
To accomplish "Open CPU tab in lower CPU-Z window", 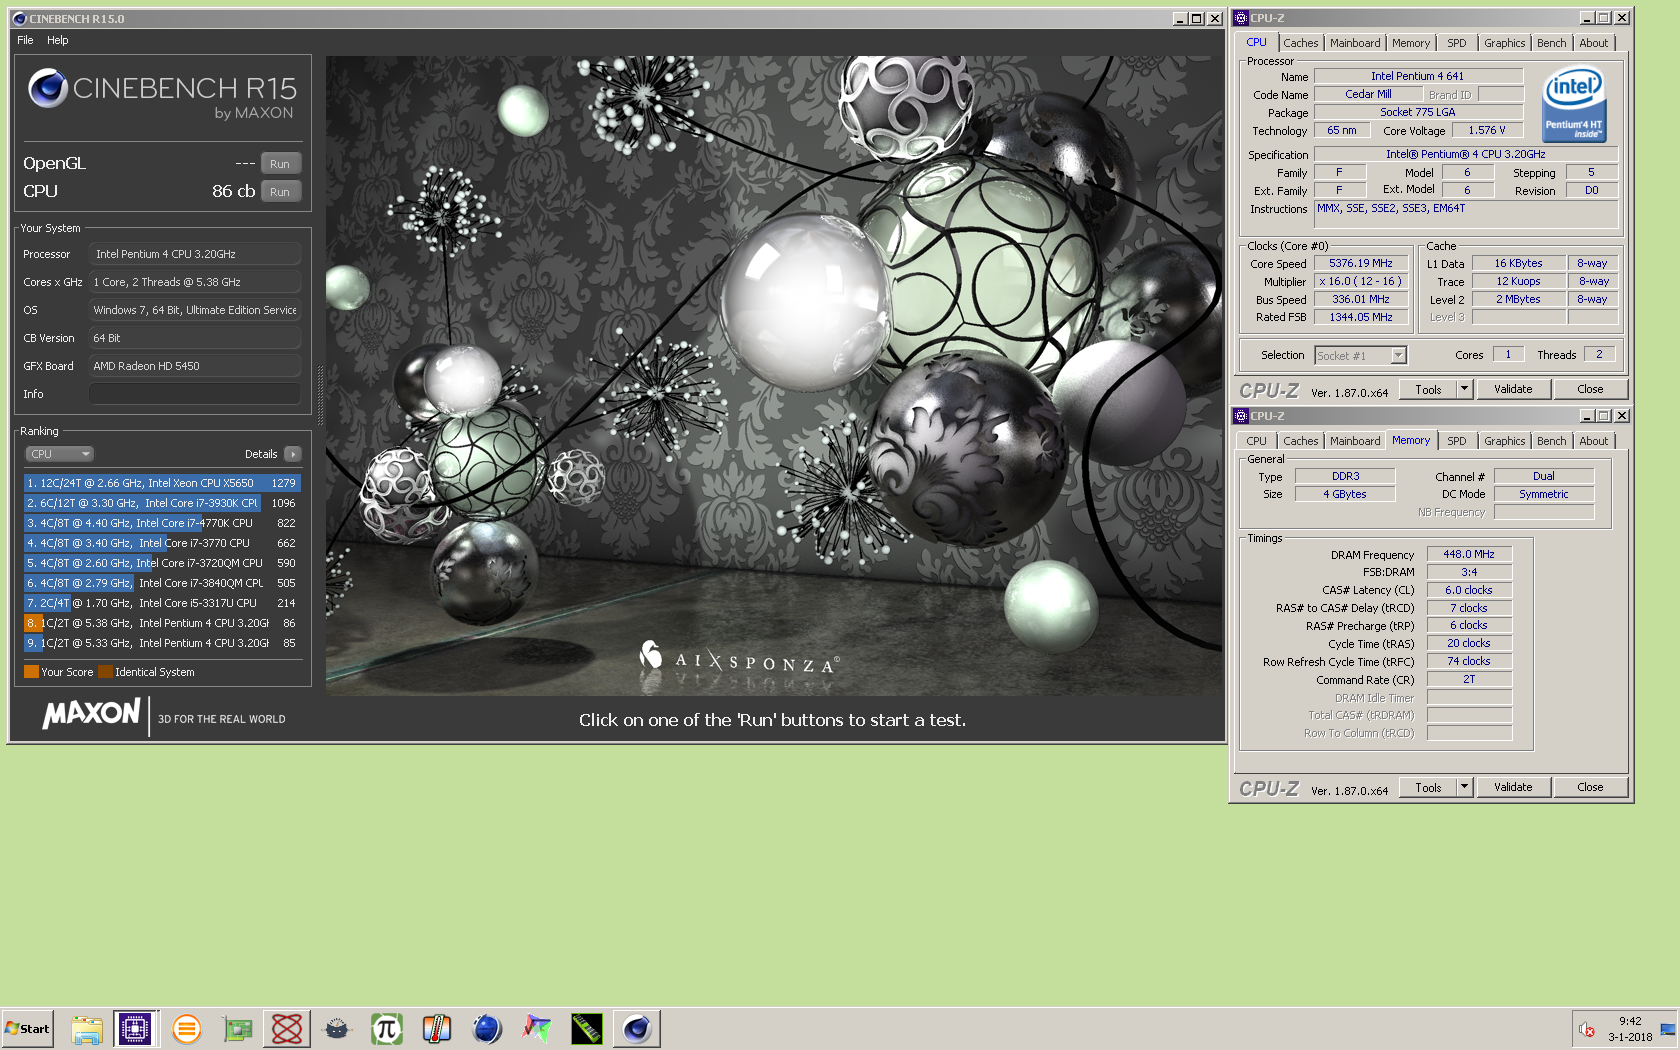I will click(1256, 441).
